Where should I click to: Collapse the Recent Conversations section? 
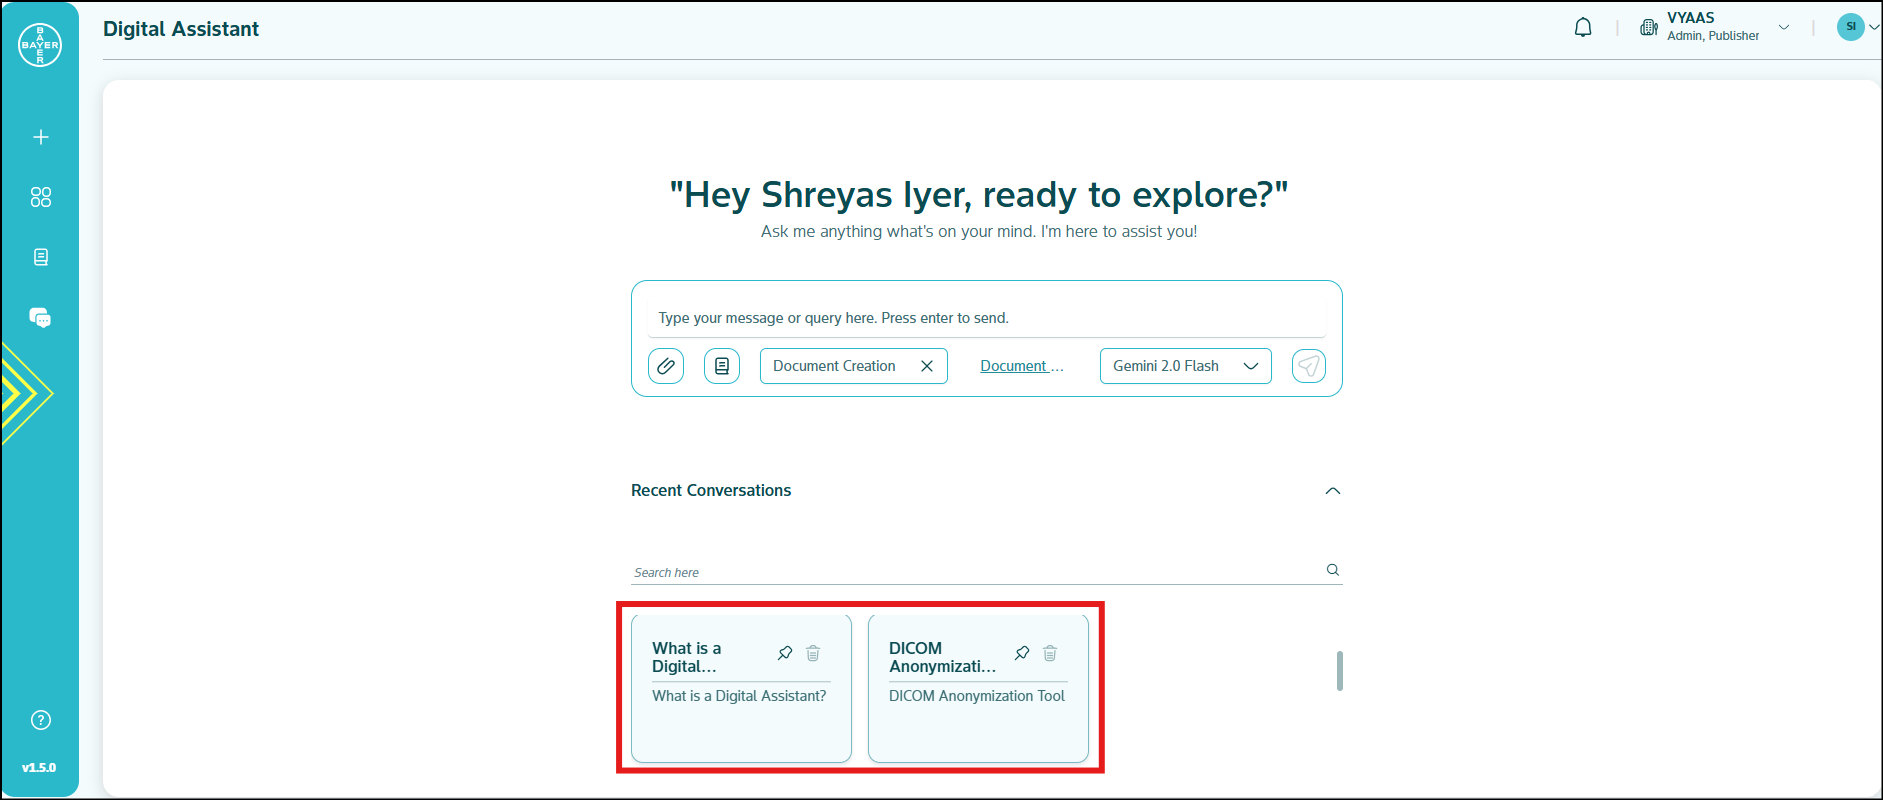(x=1332, y=491)
